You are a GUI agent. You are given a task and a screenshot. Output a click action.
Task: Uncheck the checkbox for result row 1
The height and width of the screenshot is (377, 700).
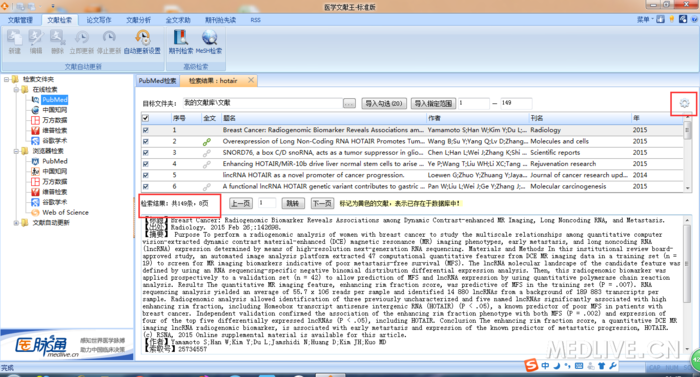point(146,130)
